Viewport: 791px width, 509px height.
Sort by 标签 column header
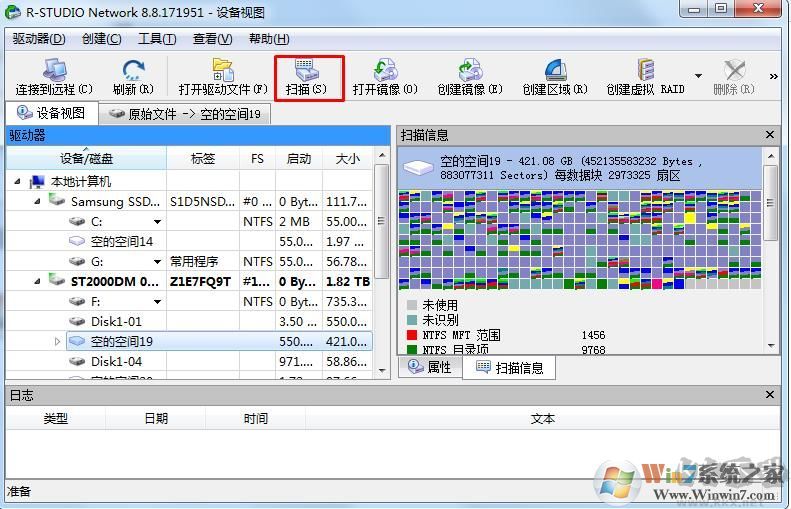[203, 158]
